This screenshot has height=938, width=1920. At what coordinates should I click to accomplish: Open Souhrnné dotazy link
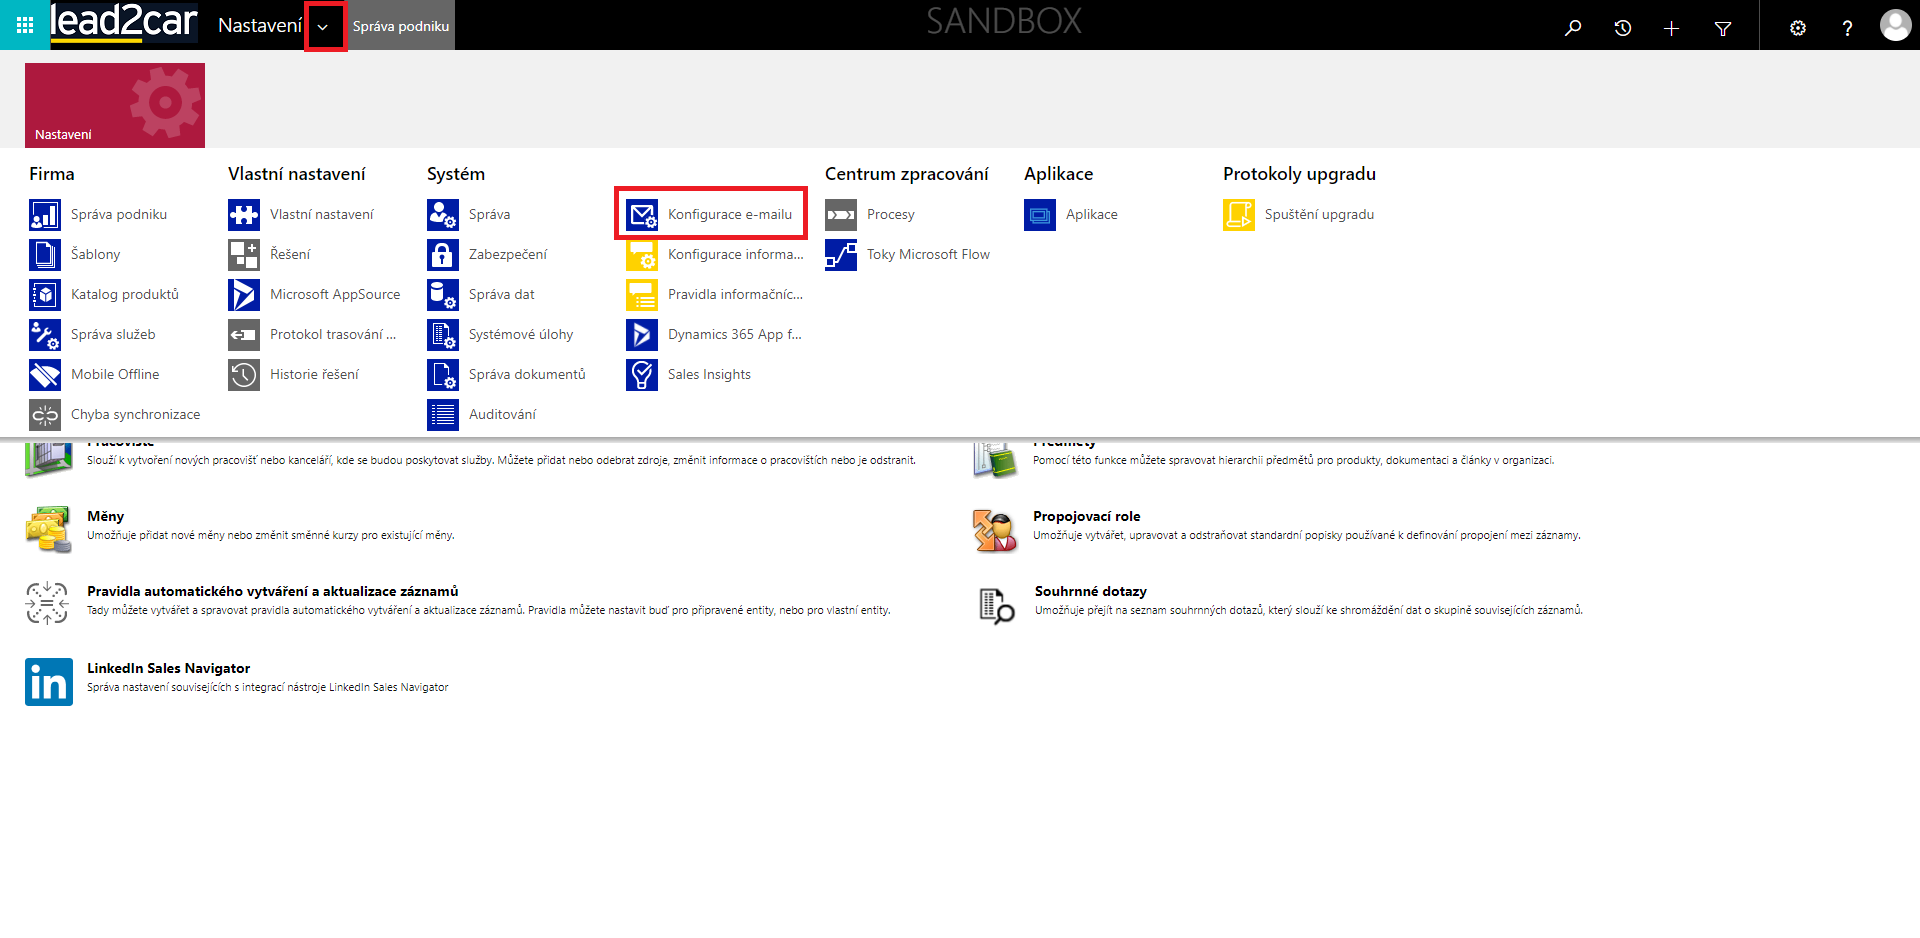coord(1090,591)
